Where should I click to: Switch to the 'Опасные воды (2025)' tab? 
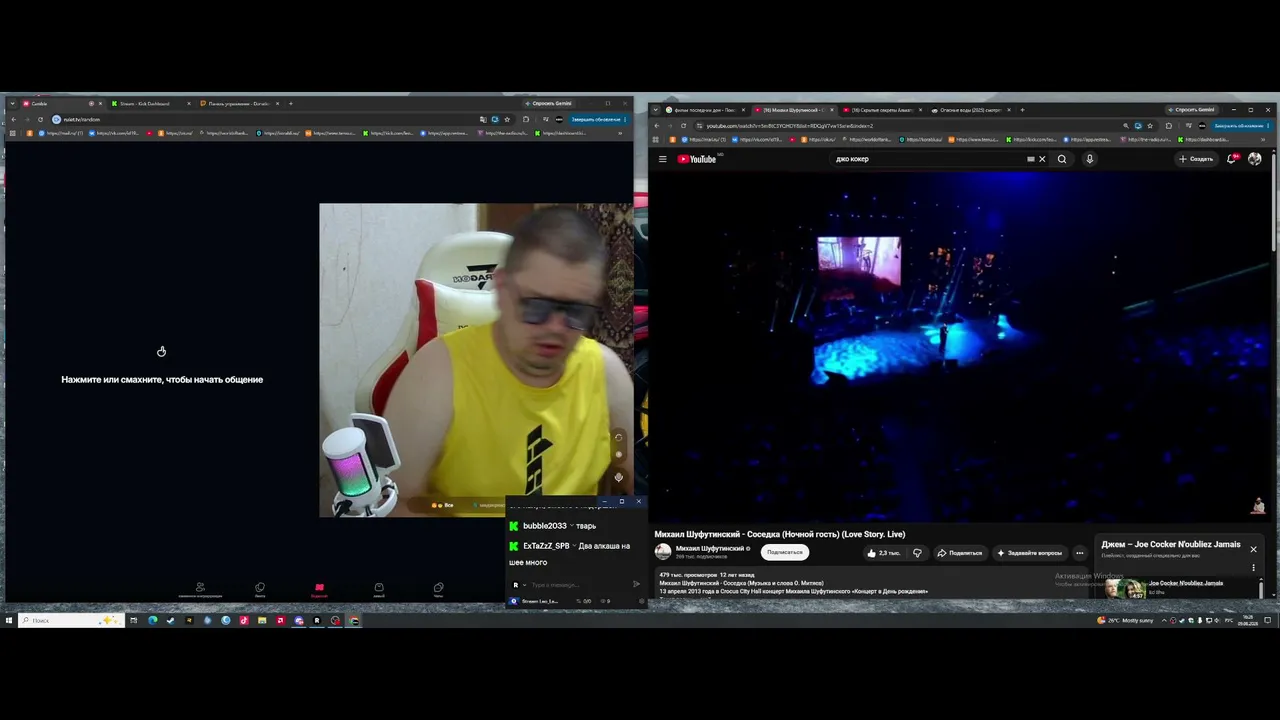[969, 110]
